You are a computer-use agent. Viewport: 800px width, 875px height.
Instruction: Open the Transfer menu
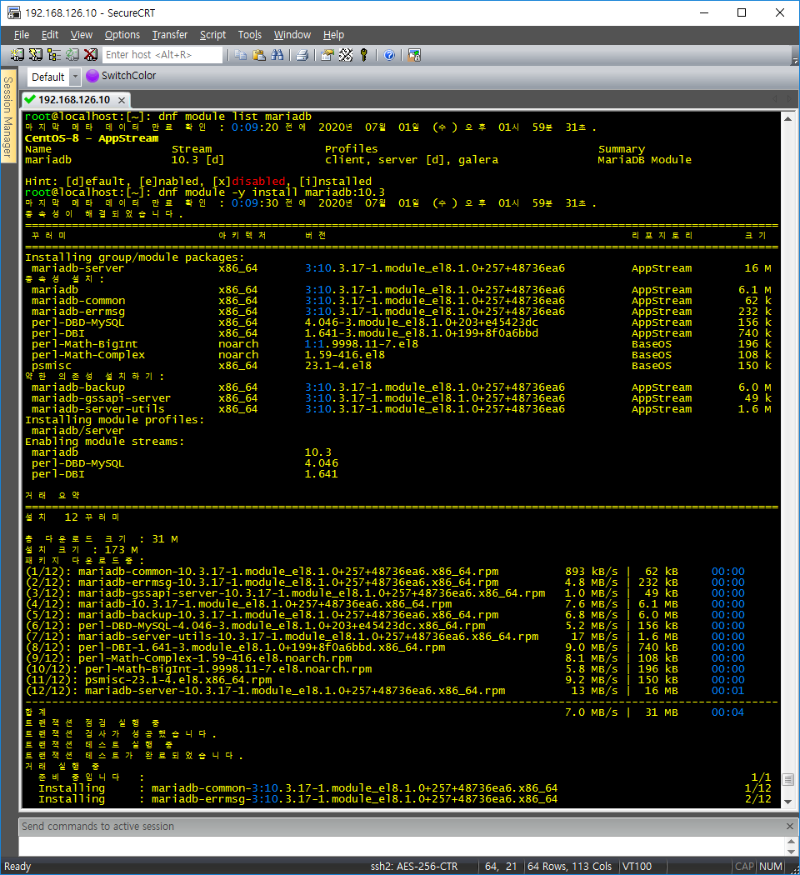click(169, 35)
